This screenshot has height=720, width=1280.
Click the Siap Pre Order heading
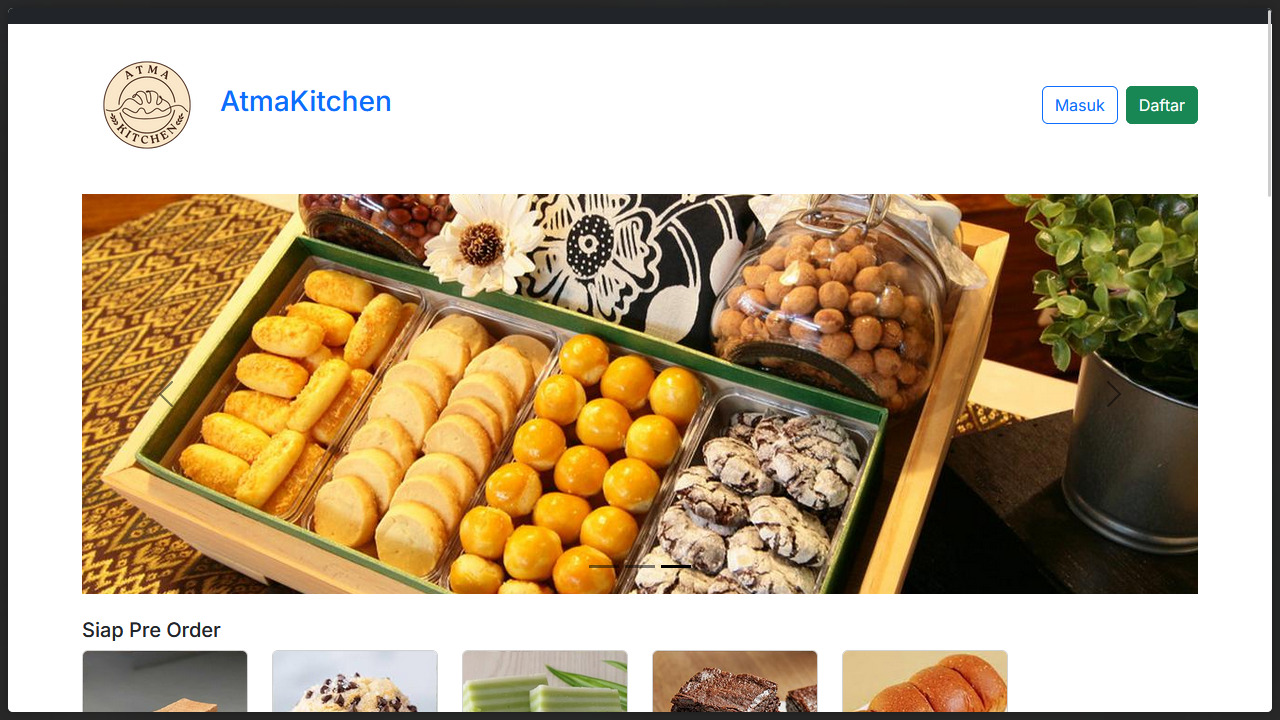click(x=151, y=630)
